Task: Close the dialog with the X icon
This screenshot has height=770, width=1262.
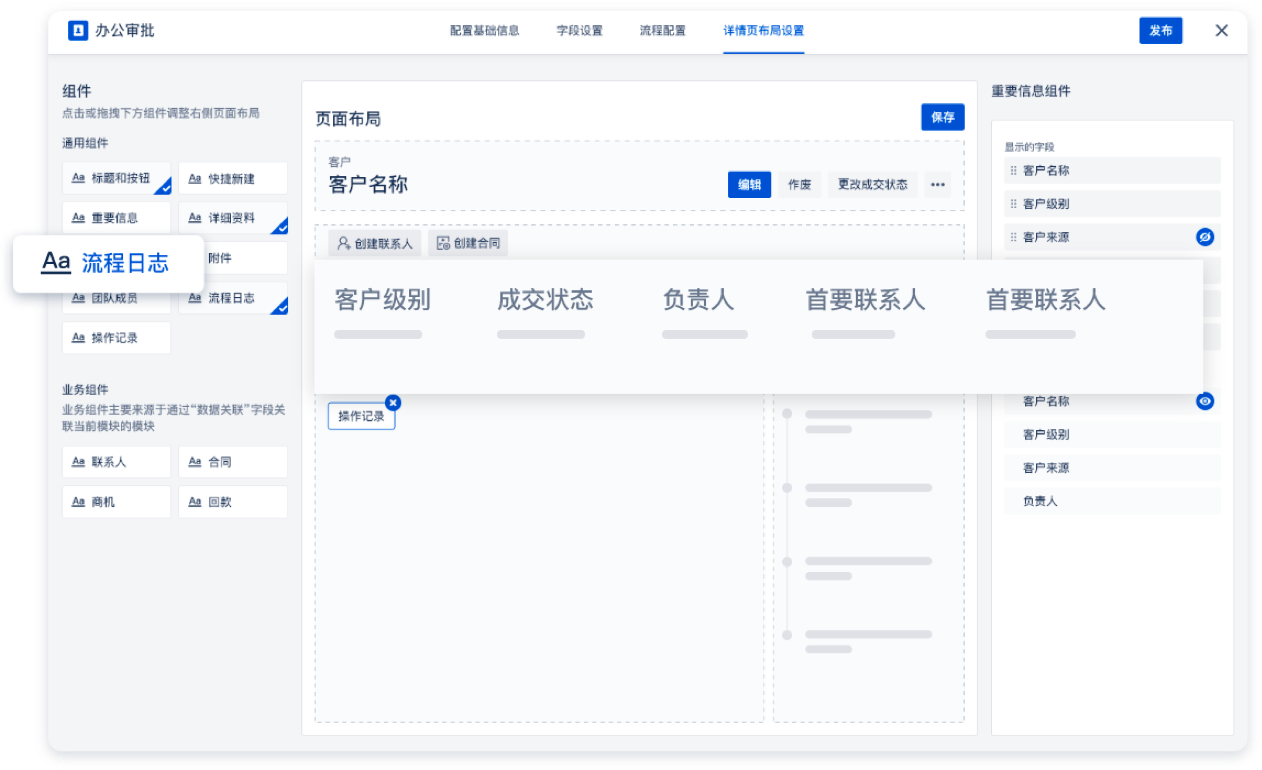Action: (1221, 31)
